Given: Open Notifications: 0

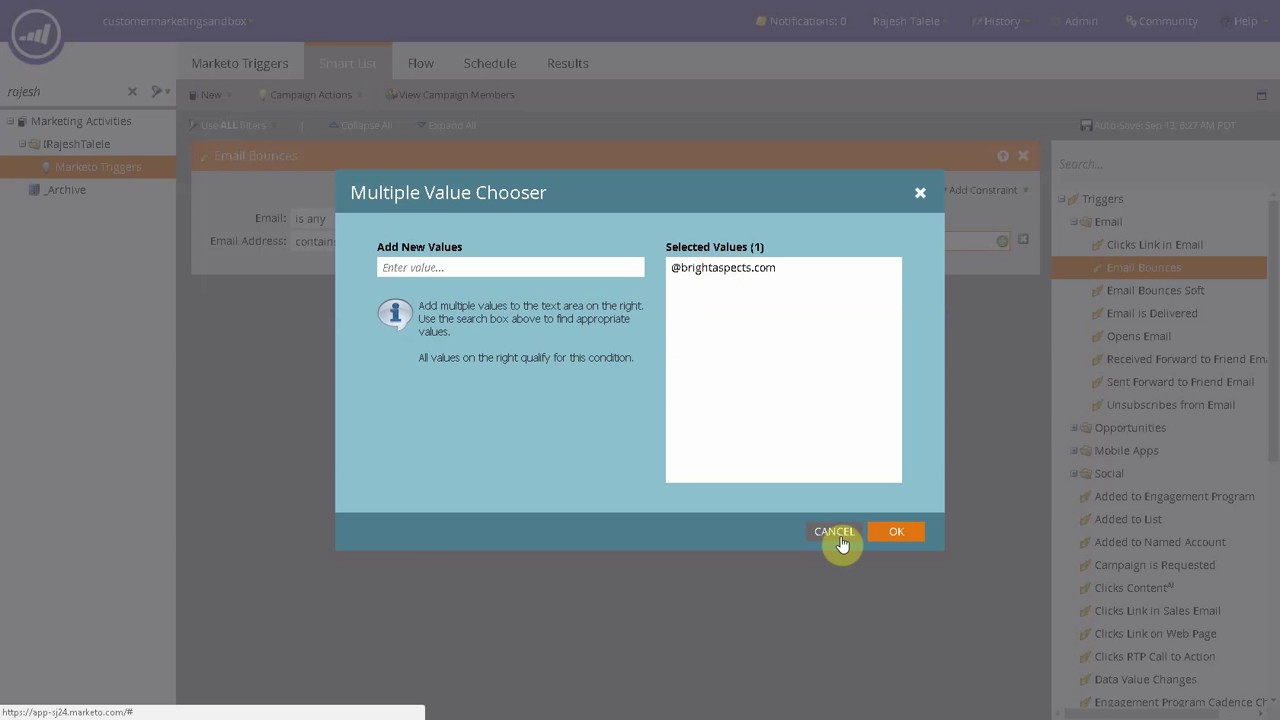Looking at the screenshot, I should point(801,21).
